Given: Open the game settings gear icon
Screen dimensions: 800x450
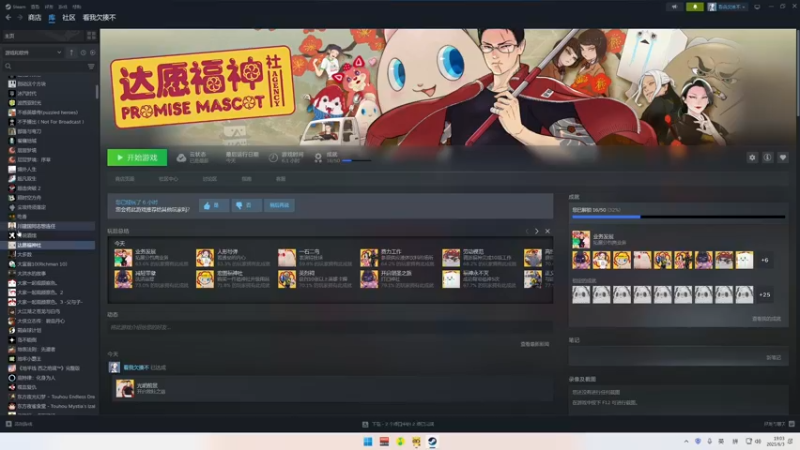Looking at the screenshot, I should 752,158.
